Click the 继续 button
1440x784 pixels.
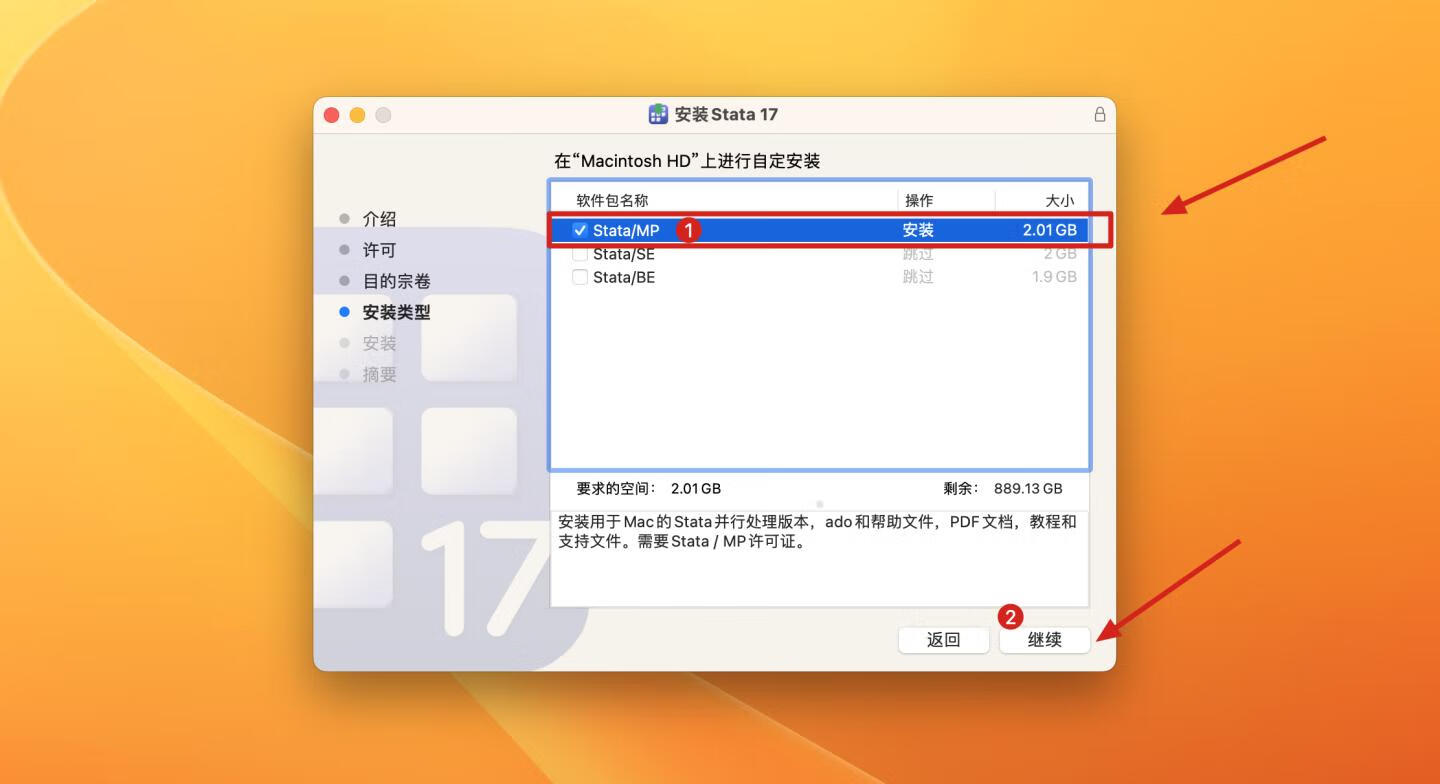tap(1044, 639)
